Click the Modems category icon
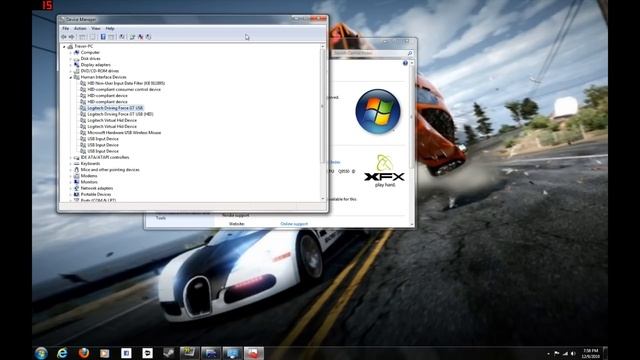640x360 pixels. coord(76,176)
